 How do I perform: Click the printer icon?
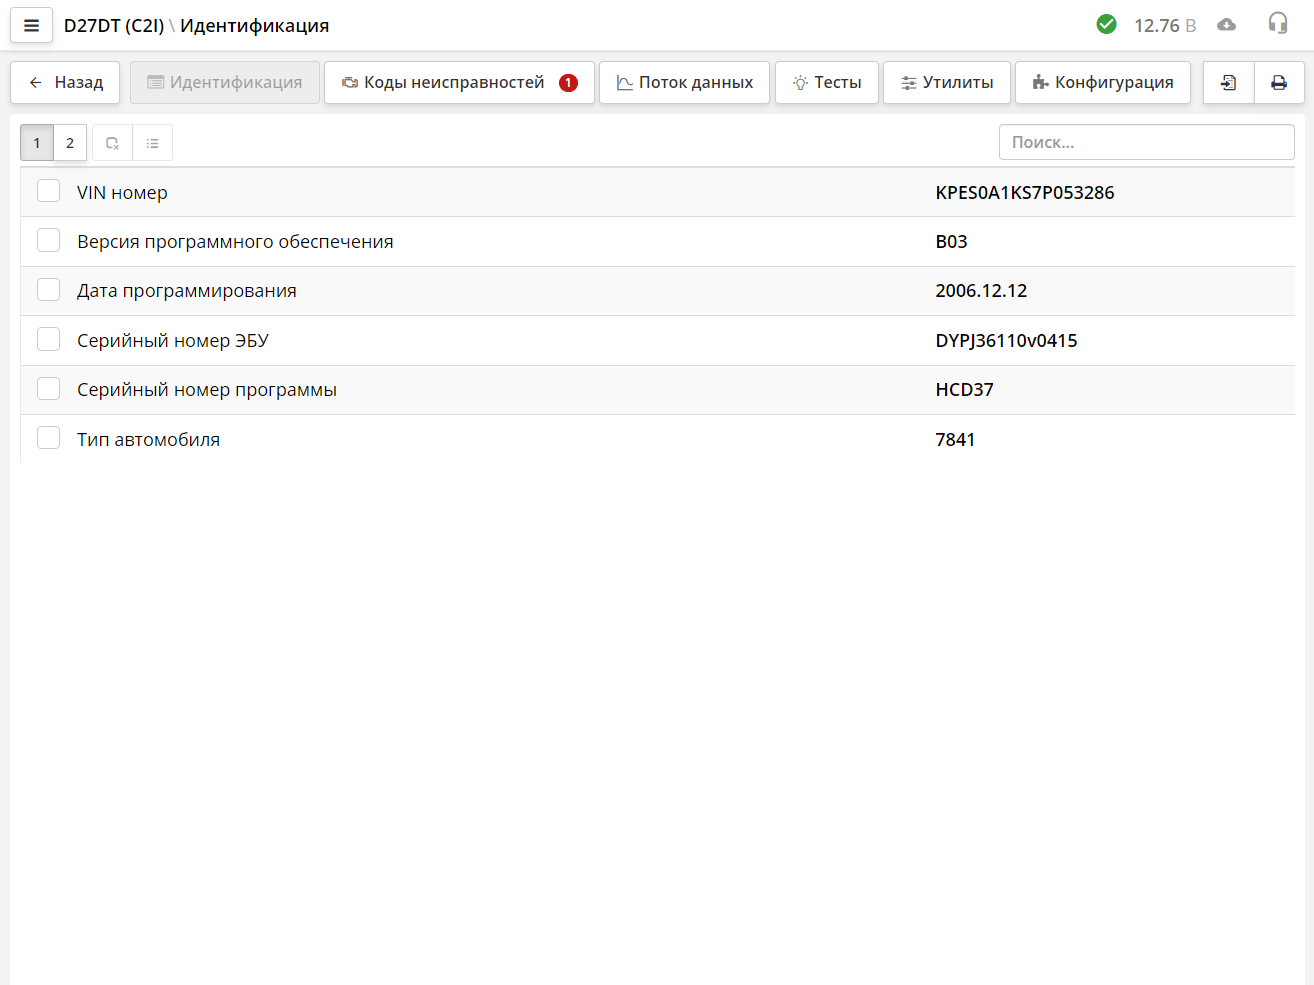[x=1278, y=83]
